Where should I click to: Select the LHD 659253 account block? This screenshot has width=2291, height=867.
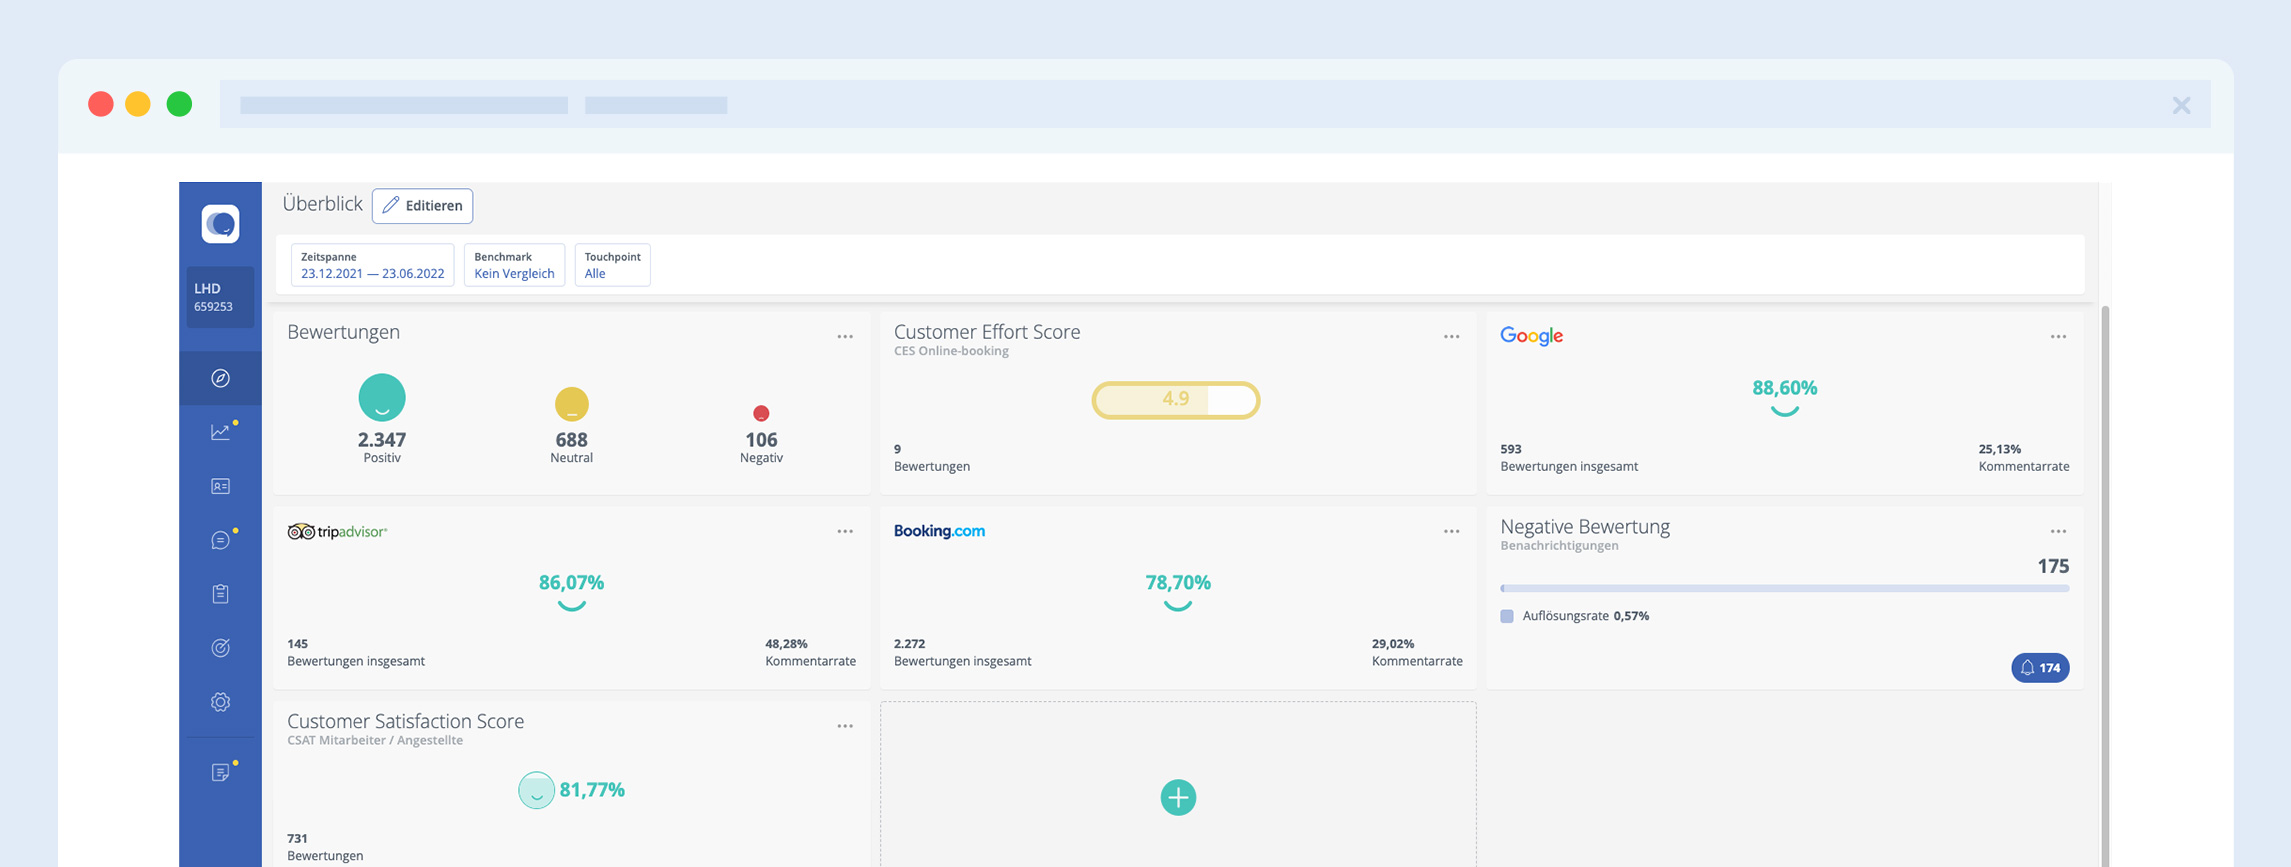(x=220, y=297)
